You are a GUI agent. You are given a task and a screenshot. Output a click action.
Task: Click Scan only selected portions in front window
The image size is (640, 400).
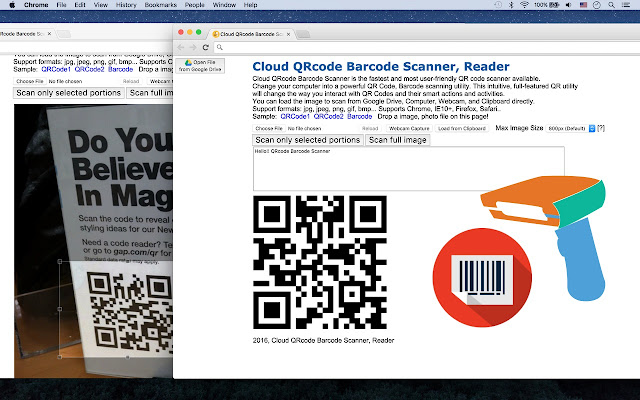pos(307,140)
